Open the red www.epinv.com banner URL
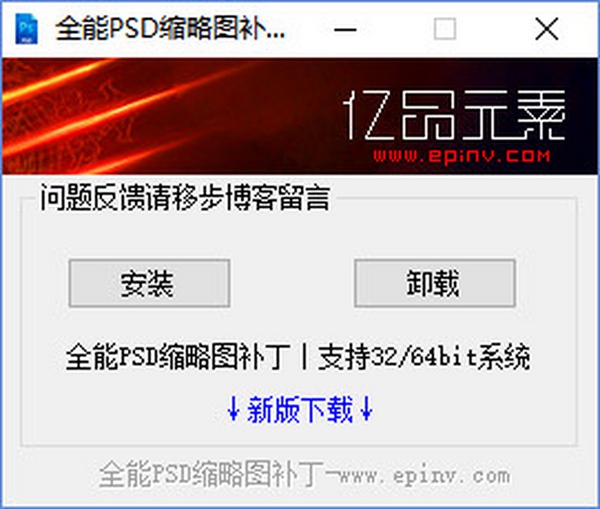Viewport: 600px width, 509px height. pyautogui.click(x=462, y=156)
